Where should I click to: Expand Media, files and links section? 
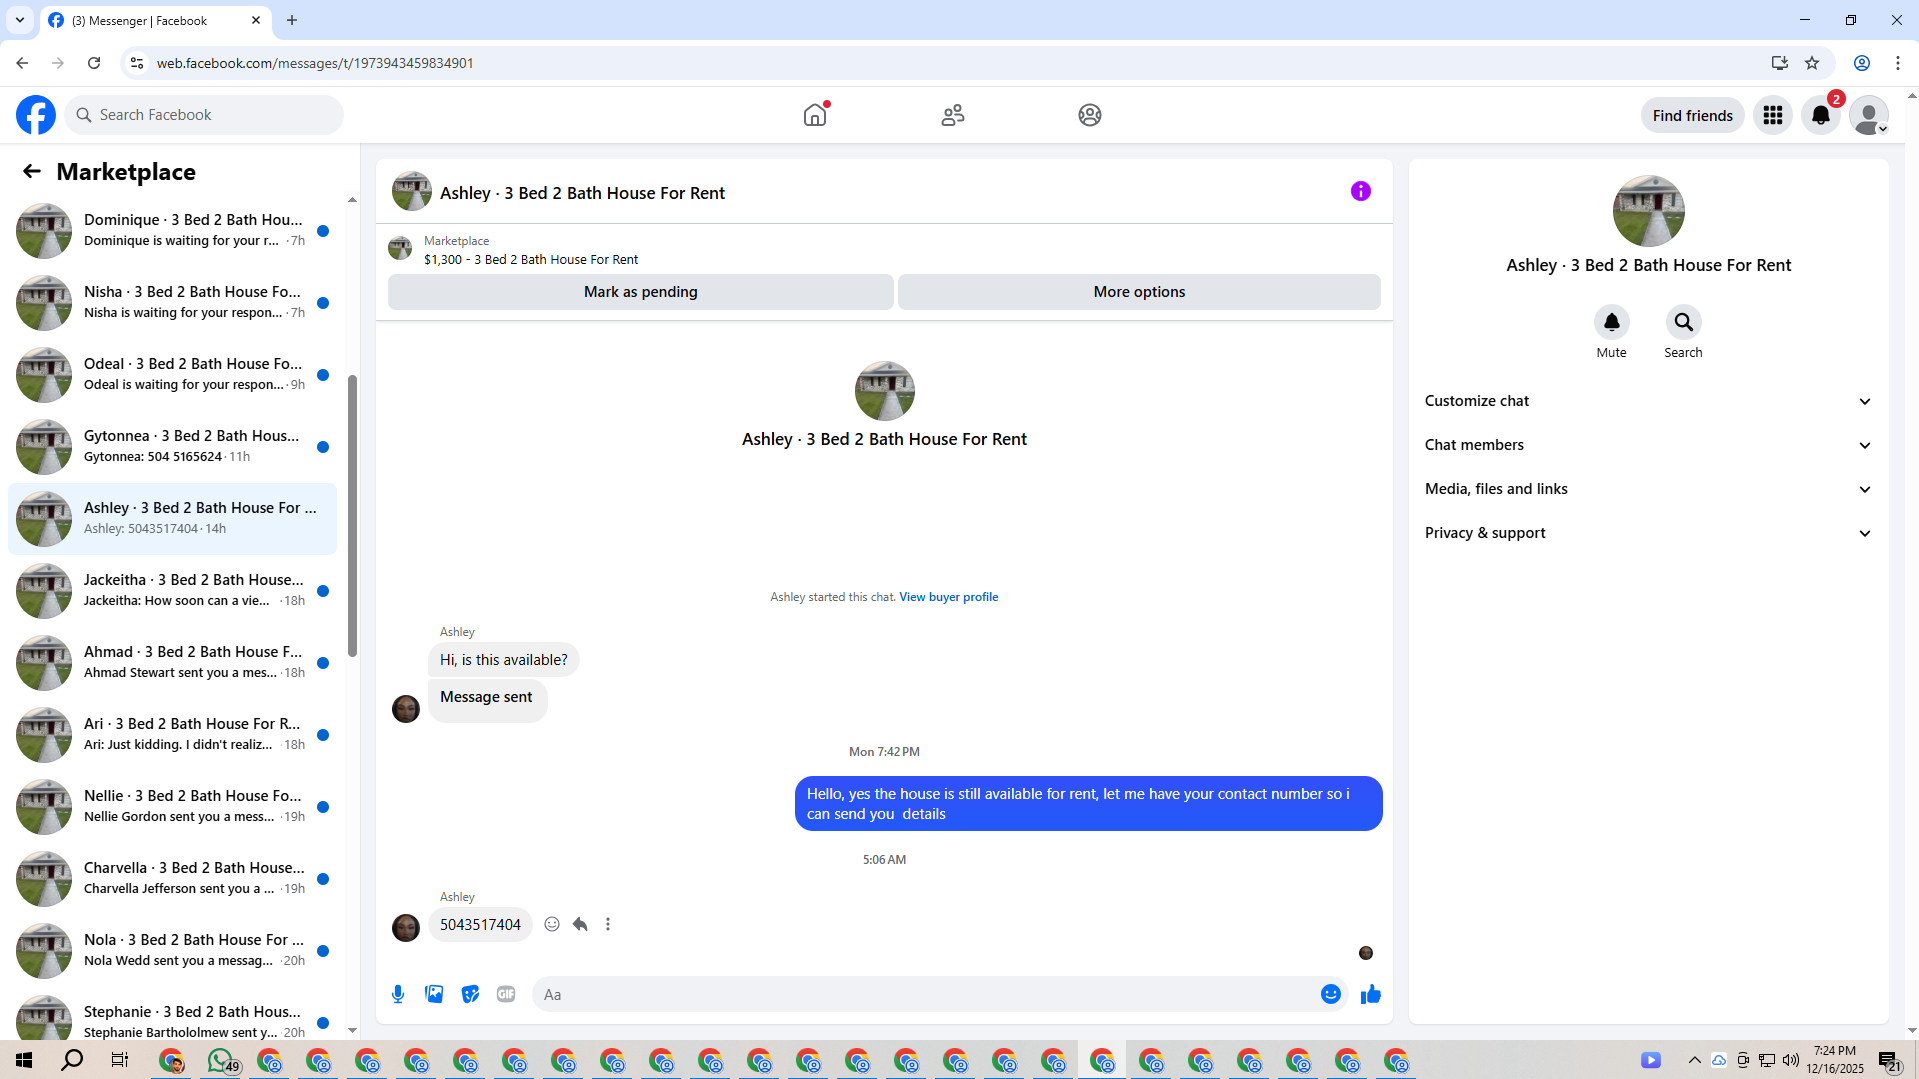point(1648,489)
